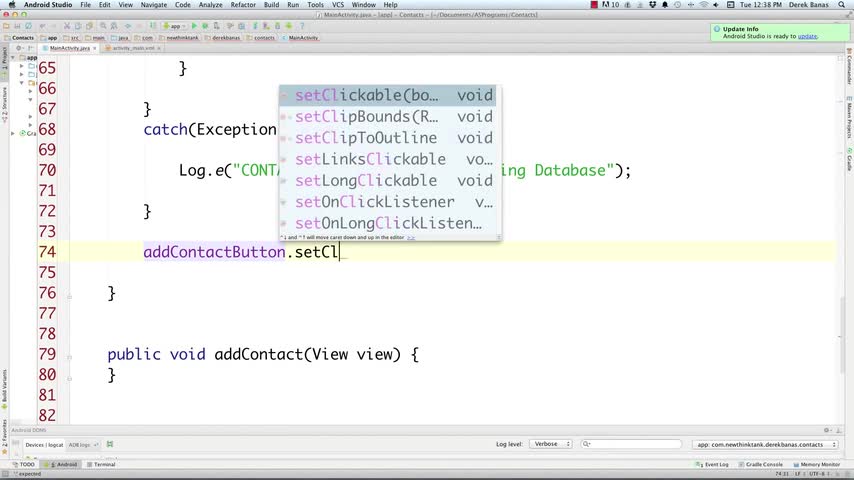854x480 pixels.
Task: Expand the Gradle node in the project tree
Action: [13, 133]
